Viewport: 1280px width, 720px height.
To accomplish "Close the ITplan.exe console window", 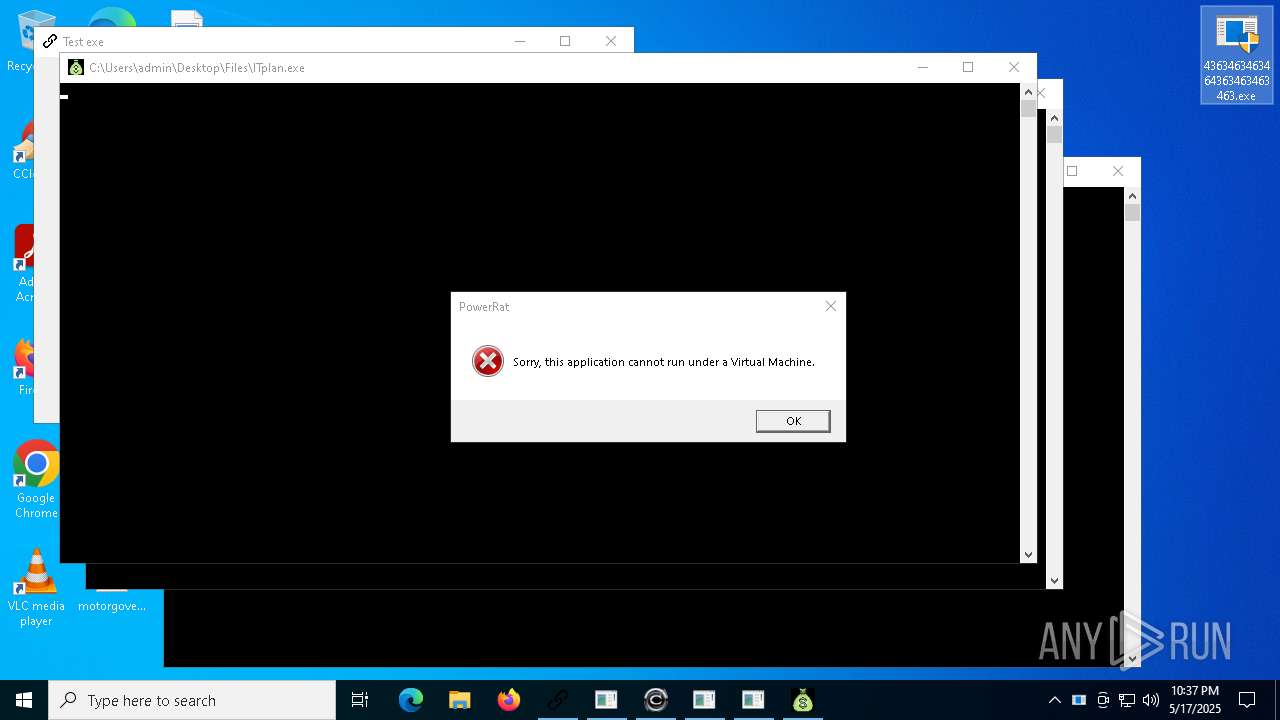I will [1014, 67].
